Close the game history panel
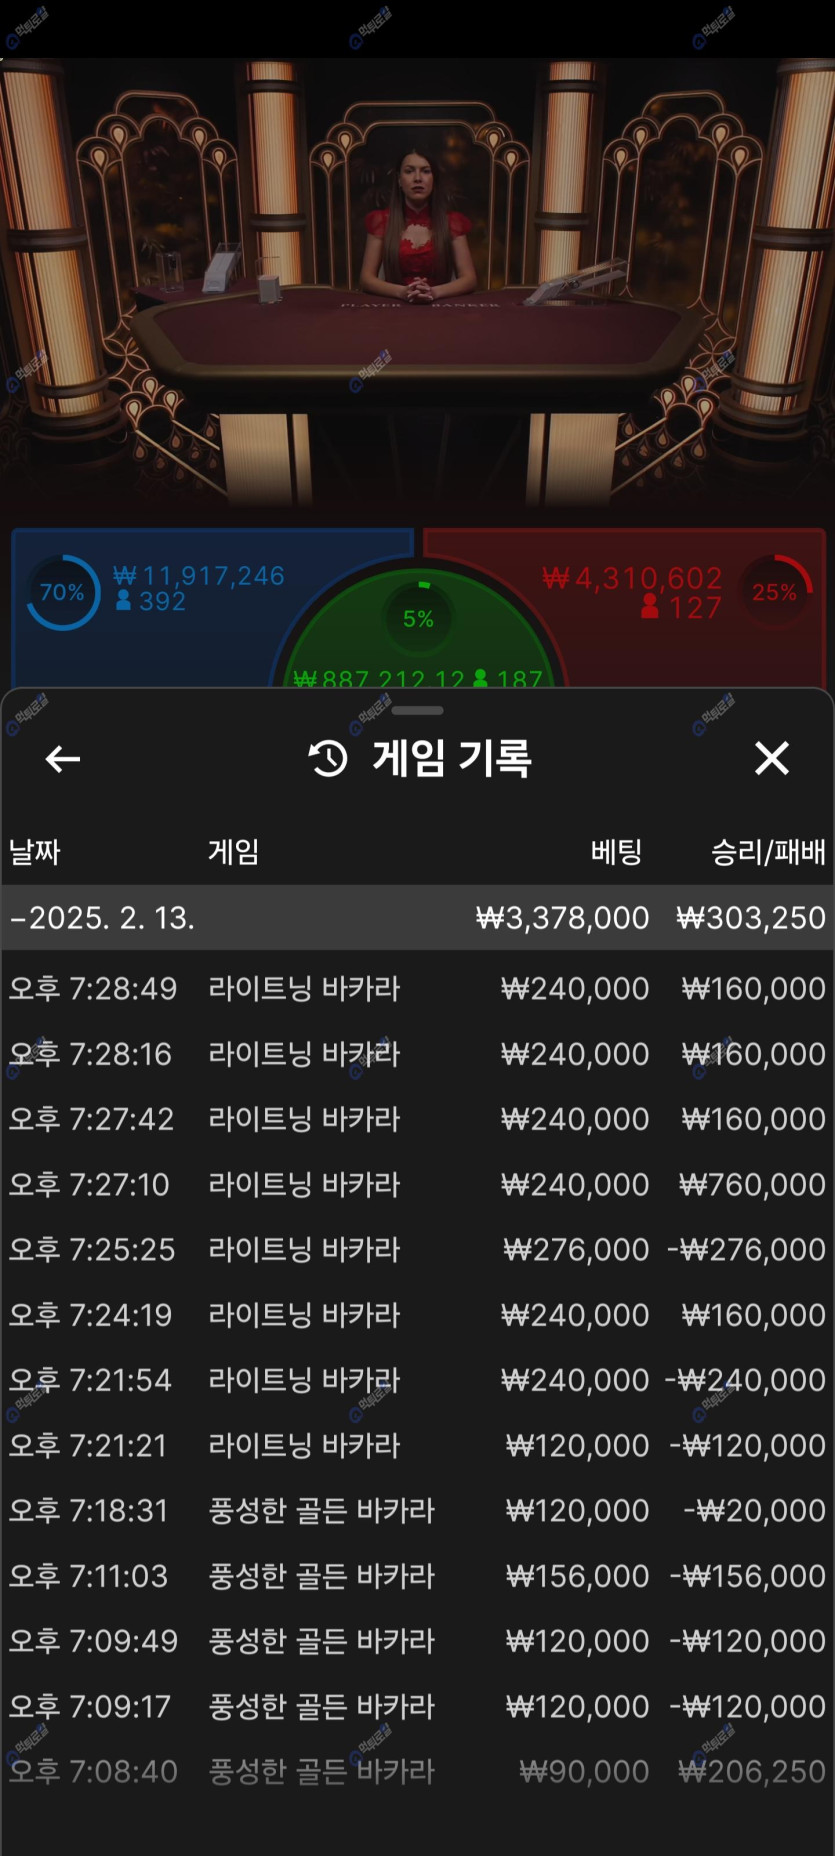This screenshot has width=835, height=1856. [771, 759]
